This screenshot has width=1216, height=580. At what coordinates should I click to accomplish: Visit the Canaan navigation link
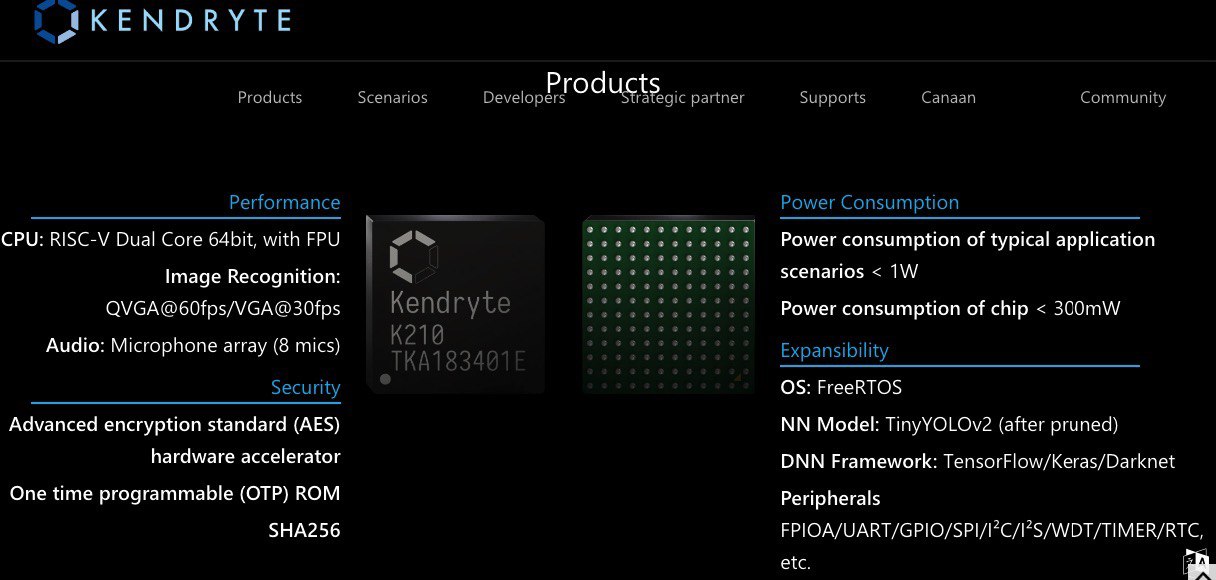tap(948, 97)
